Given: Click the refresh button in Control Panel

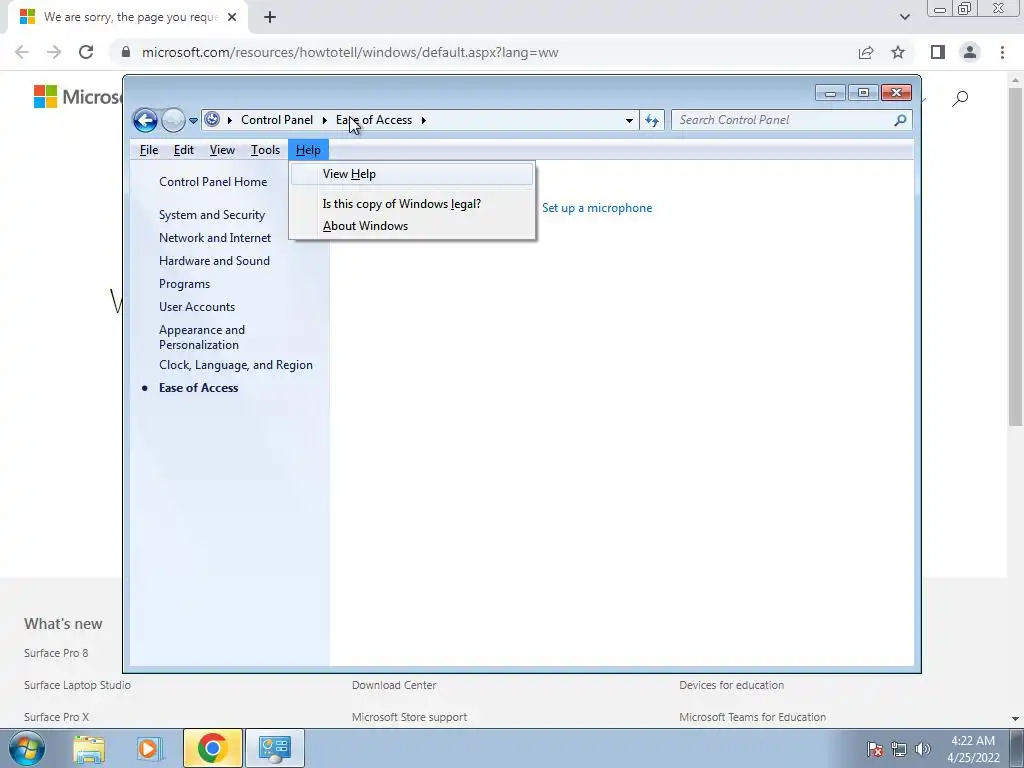Looking at the screenshot, I should click(652, 120).
